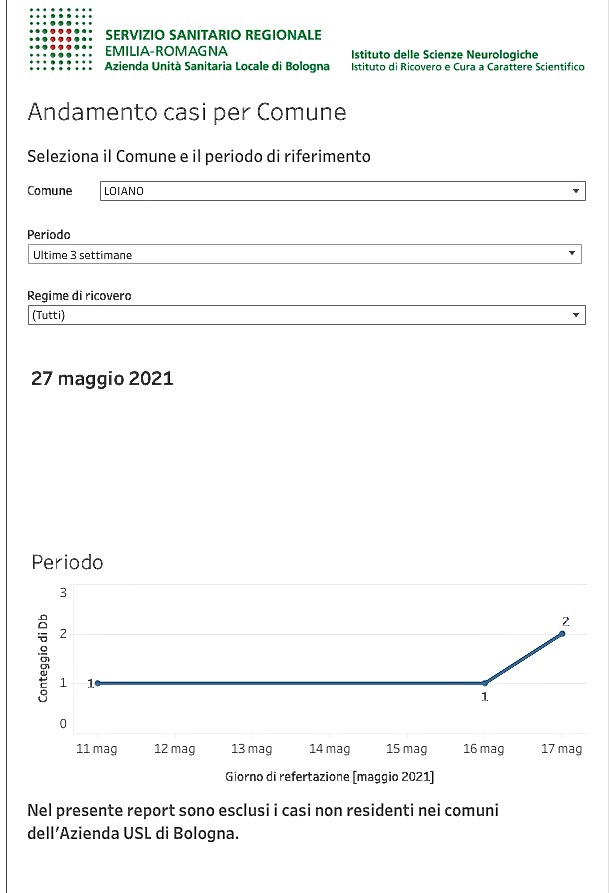Click the (Tutti) regime selection box

pyautogui.click(x=306, y=315)
